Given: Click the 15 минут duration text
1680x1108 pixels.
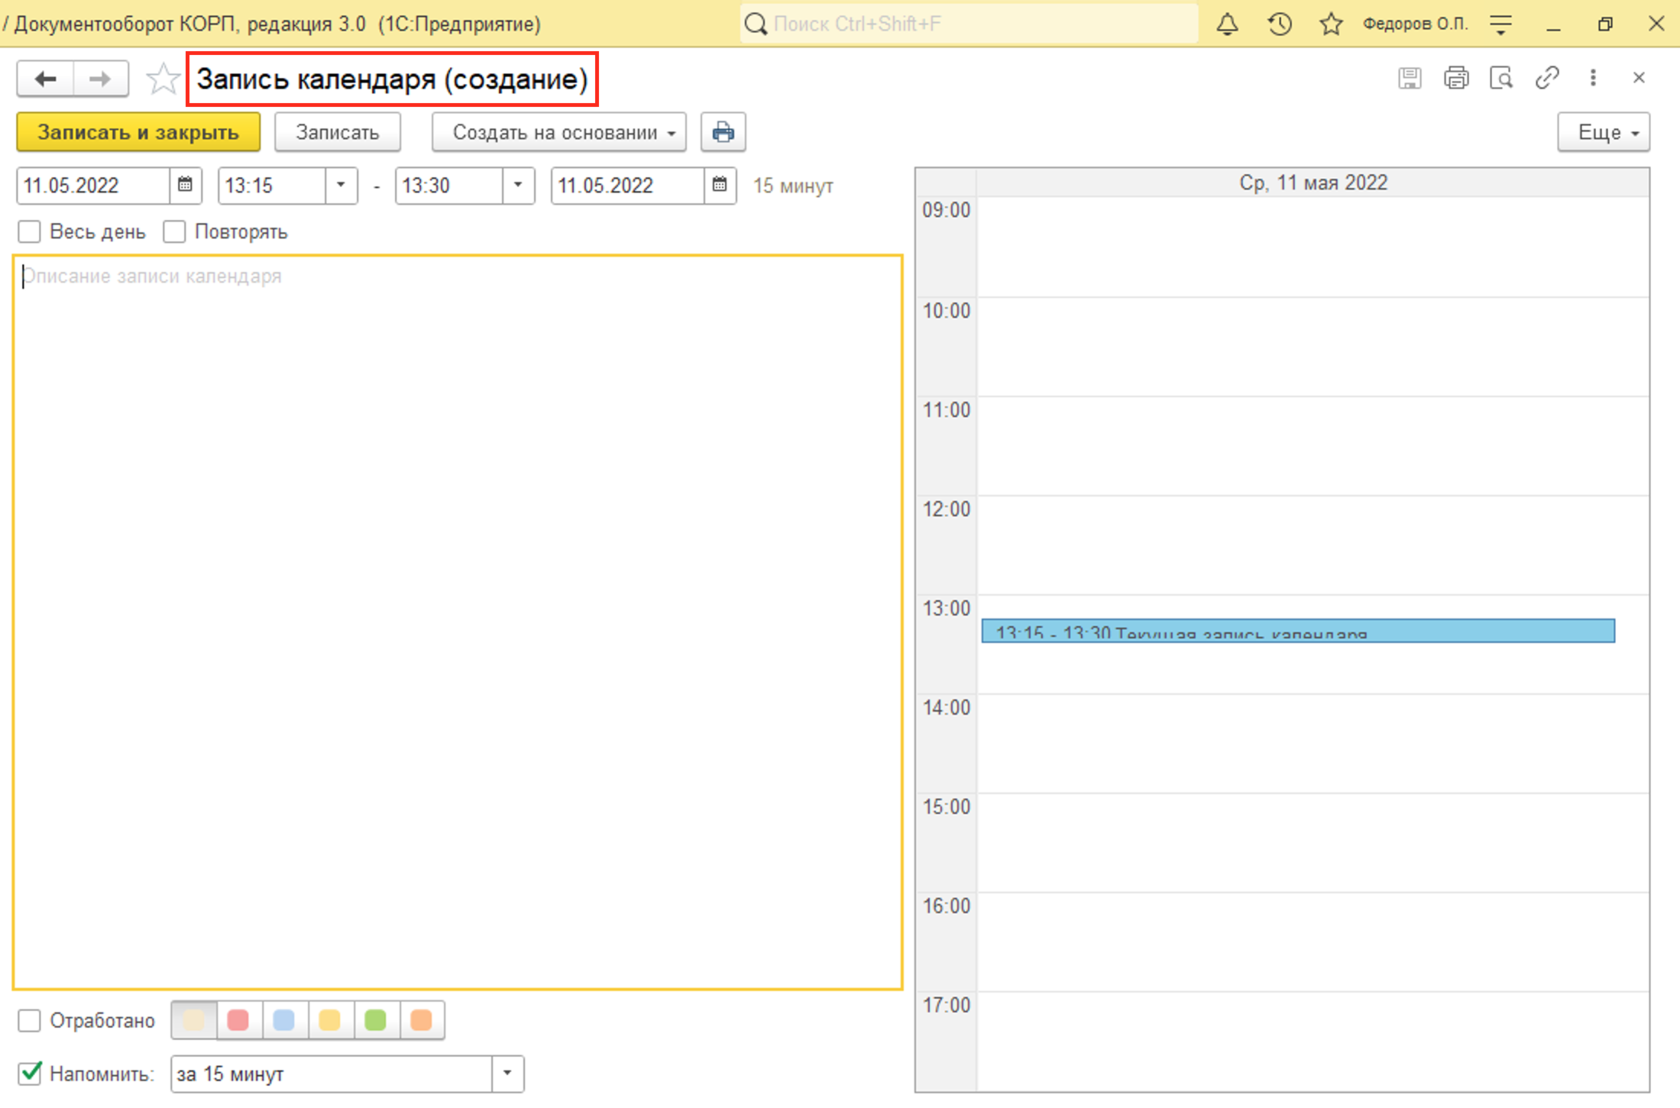Looking at the screenshot, I should [793, 186].
